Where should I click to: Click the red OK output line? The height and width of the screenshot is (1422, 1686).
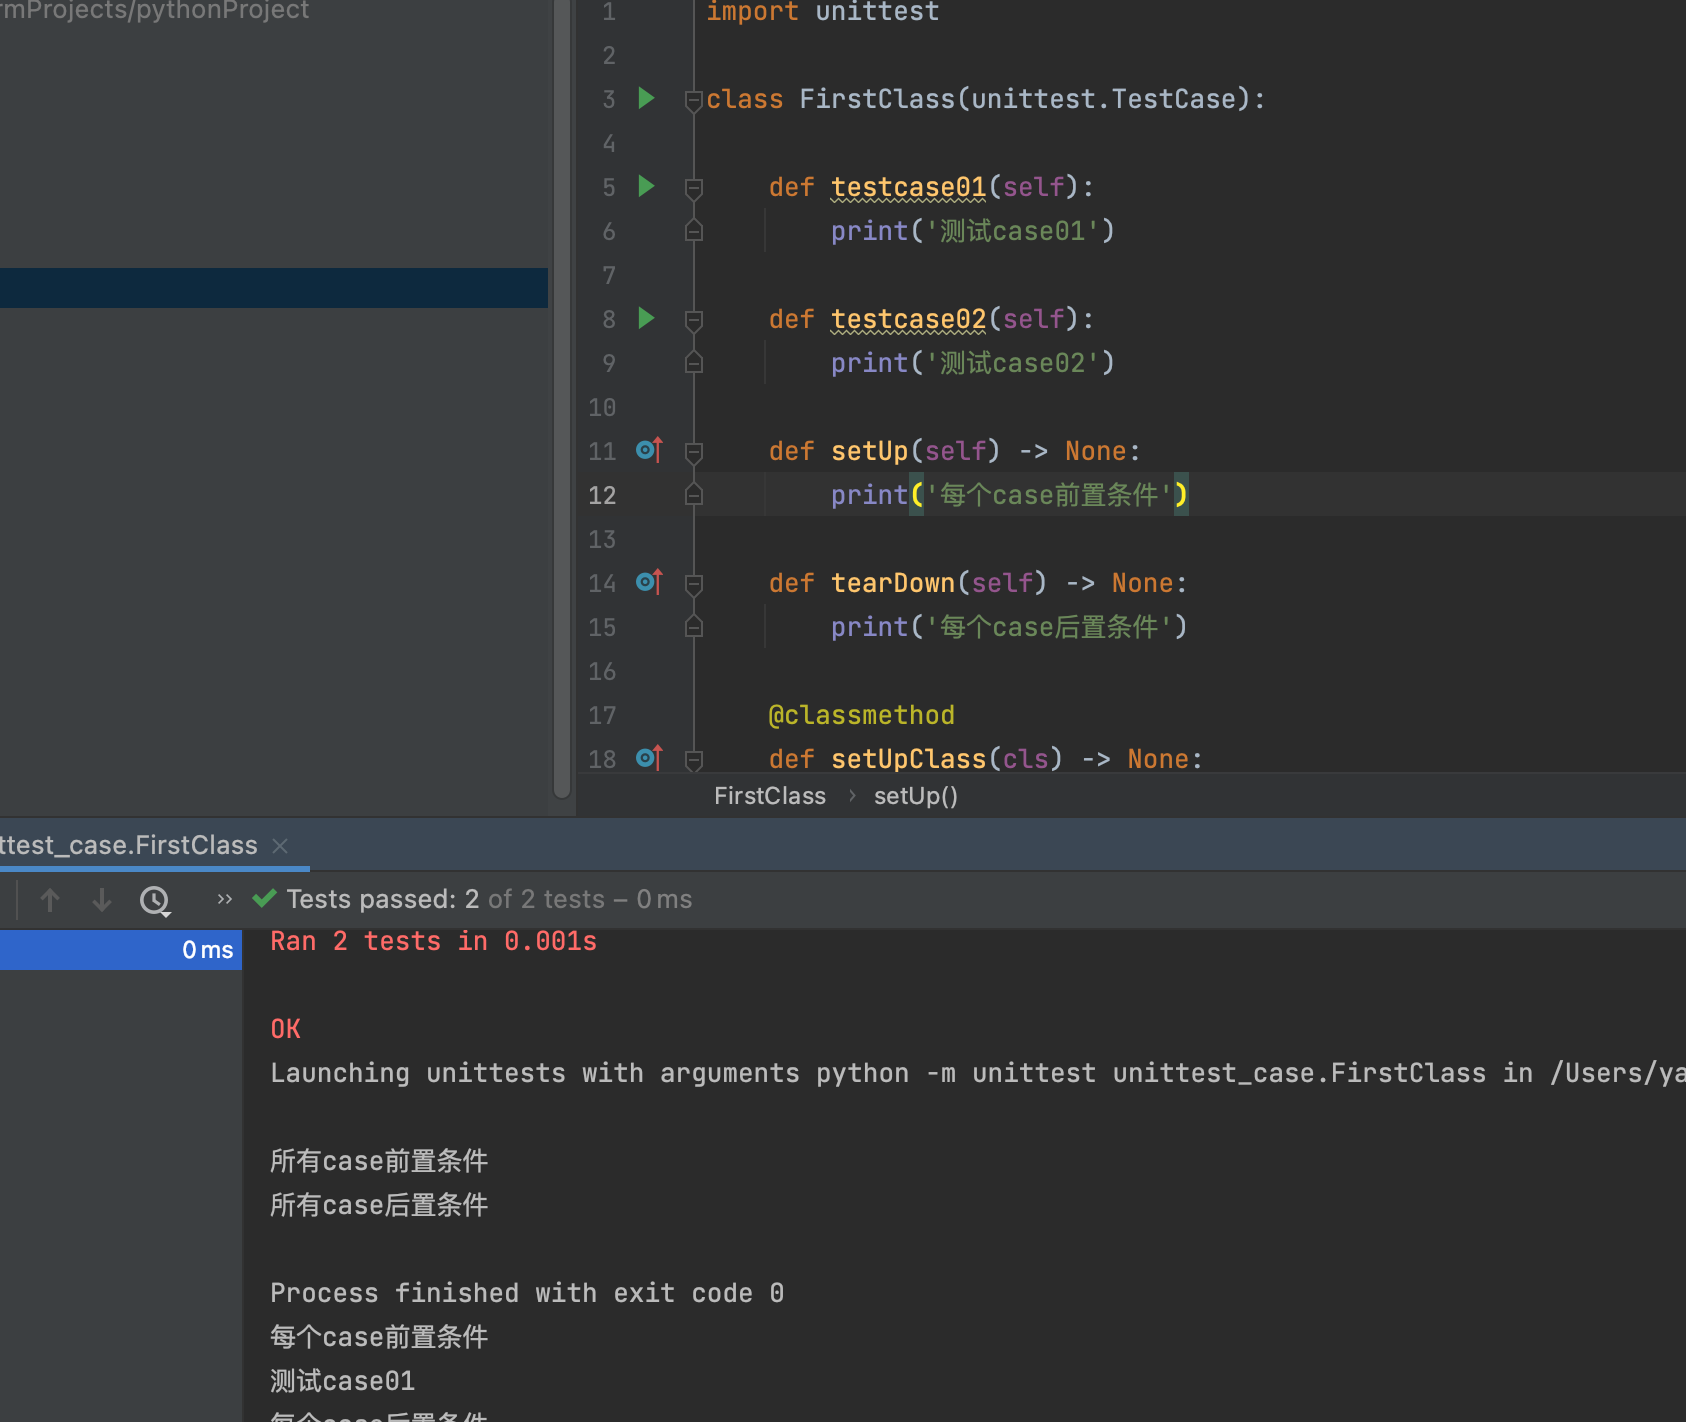tap(285, 1029)
